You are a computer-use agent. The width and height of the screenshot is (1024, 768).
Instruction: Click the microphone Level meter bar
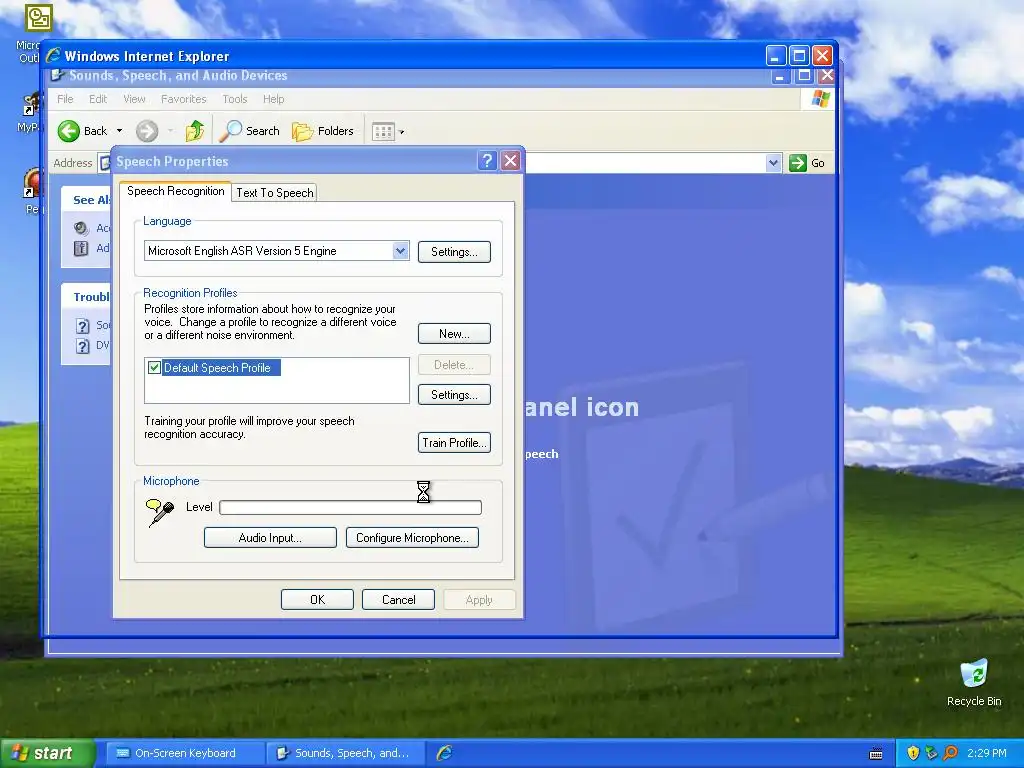pos(351,507)
